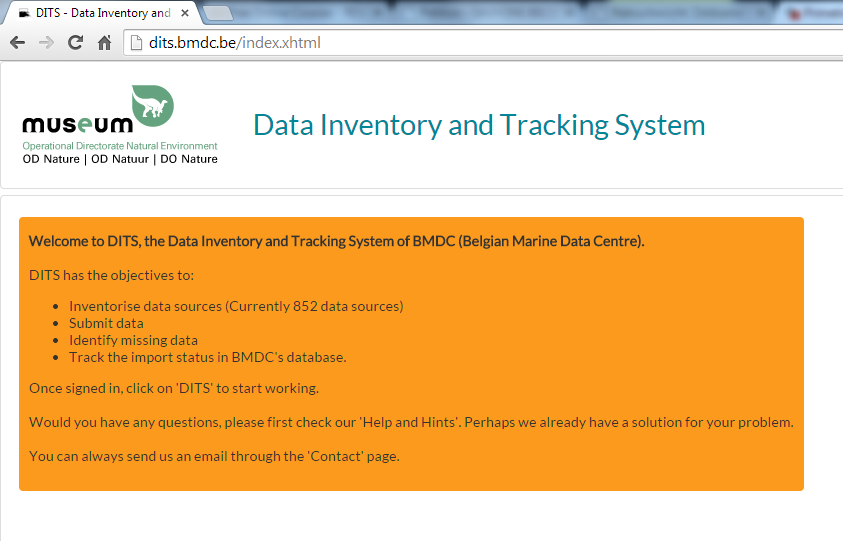Reload the current page
Screen dimensions: 843x541
75,43
